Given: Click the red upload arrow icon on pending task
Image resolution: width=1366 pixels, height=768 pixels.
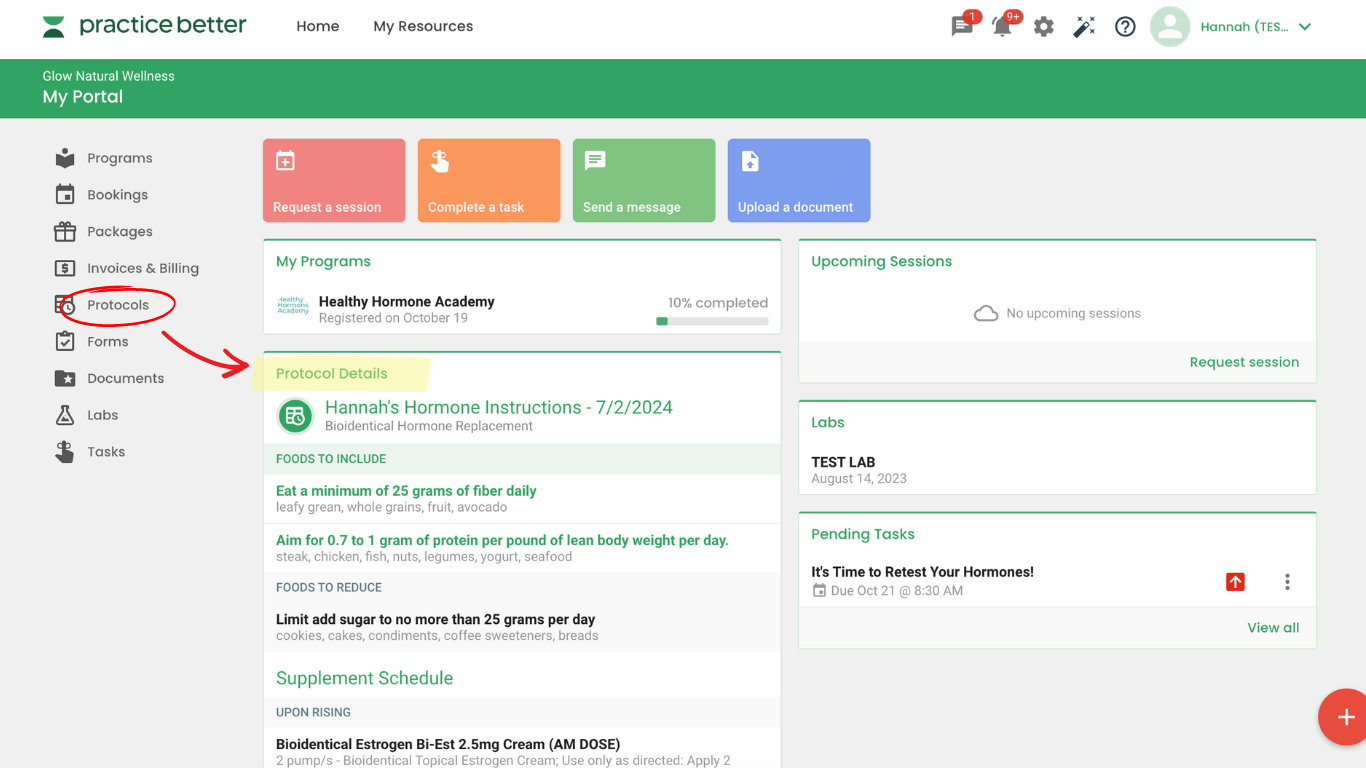Looking at the screenshot, I should [1236, 582].
